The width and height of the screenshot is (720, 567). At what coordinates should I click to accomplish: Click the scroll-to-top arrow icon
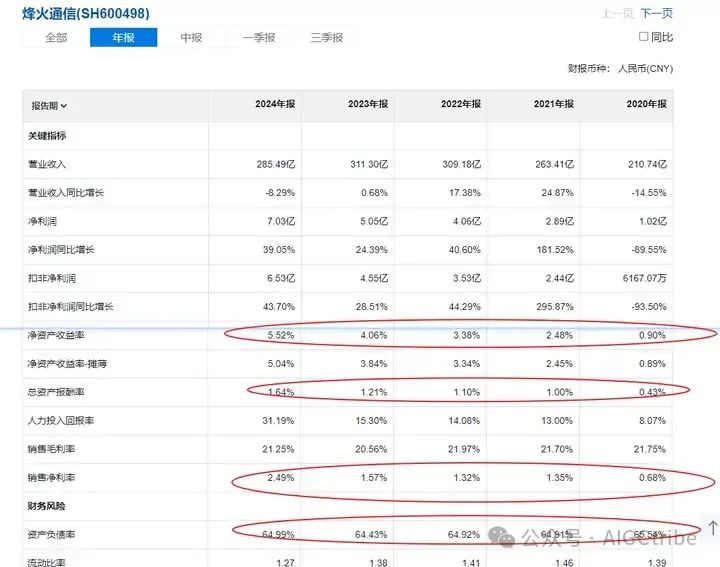(x=713, y=527)
